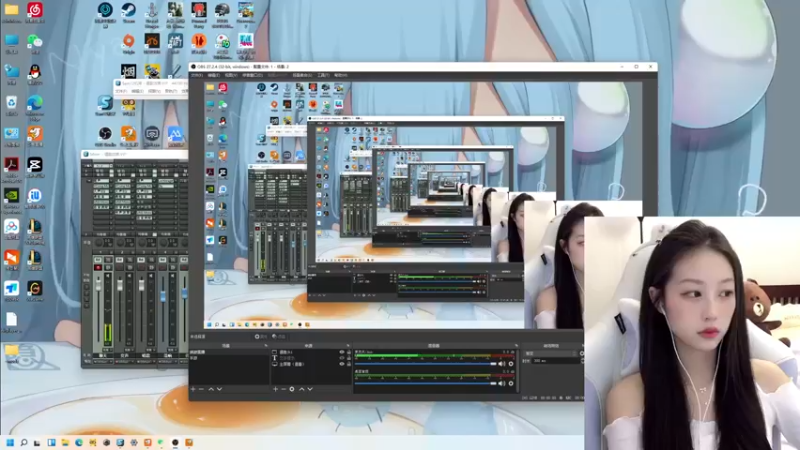Click transition duration input field in OBS
Screen dimensions: 800x450
(x=556, y=361)
